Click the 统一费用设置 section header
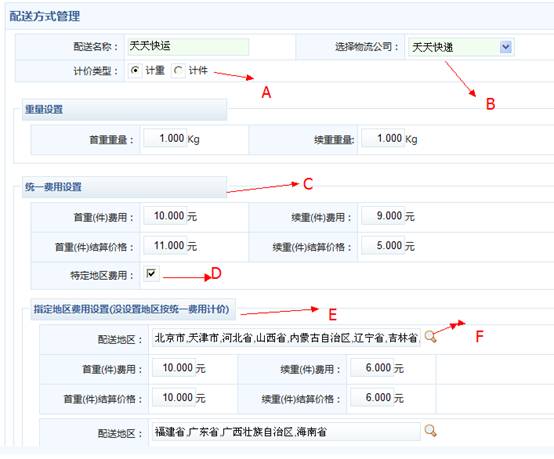 (x=53, y=187)
